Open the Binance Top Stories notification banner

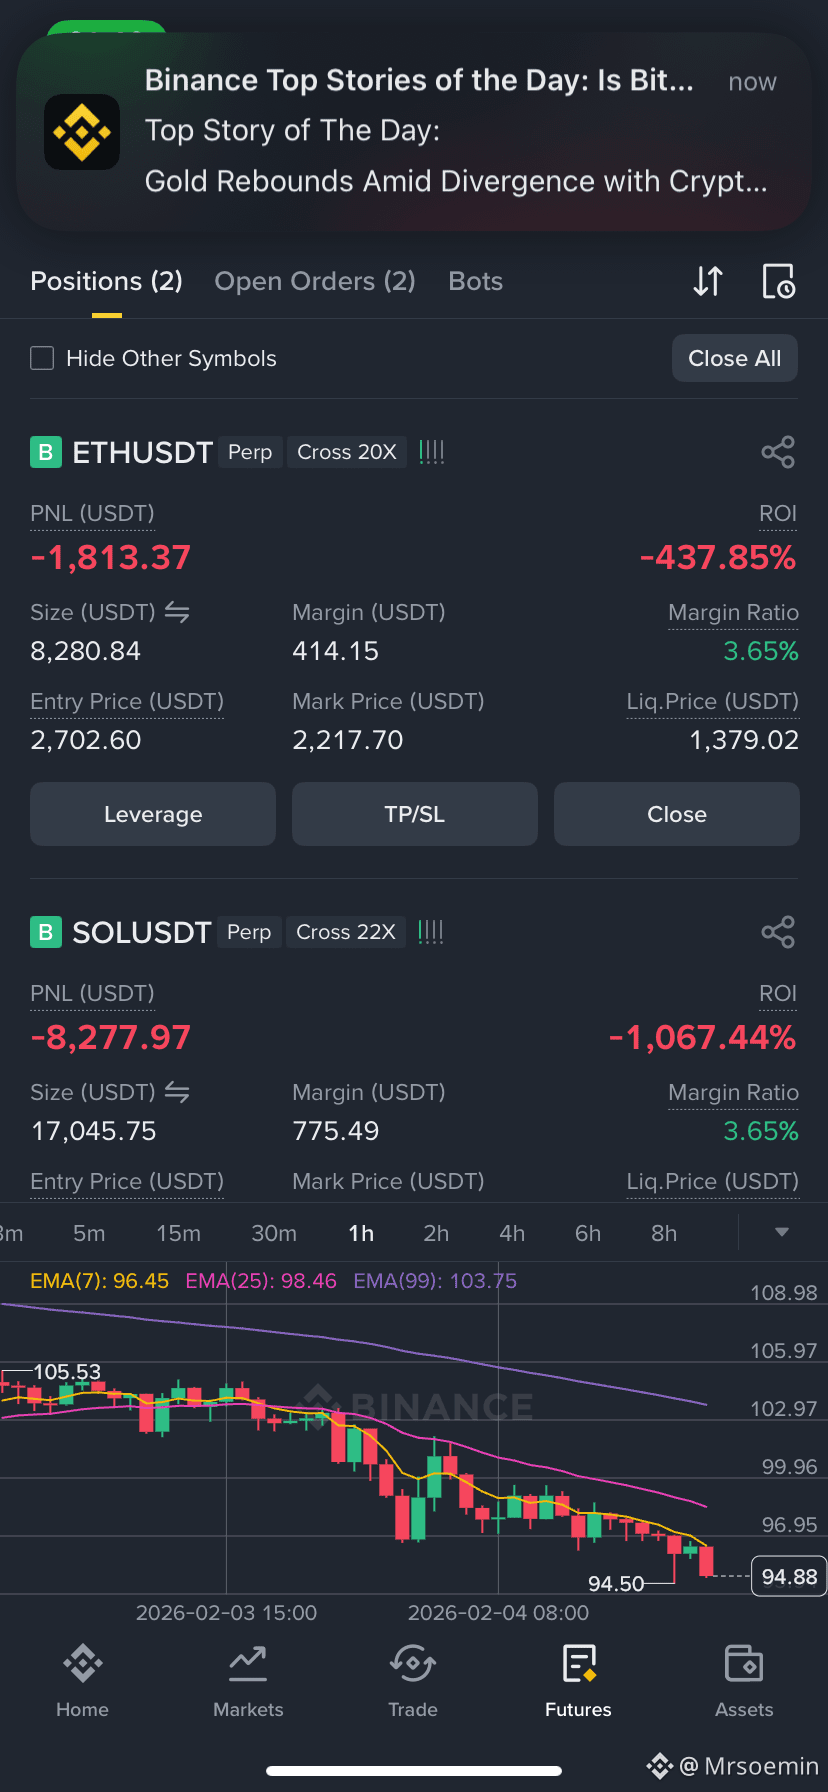point(414,131)
